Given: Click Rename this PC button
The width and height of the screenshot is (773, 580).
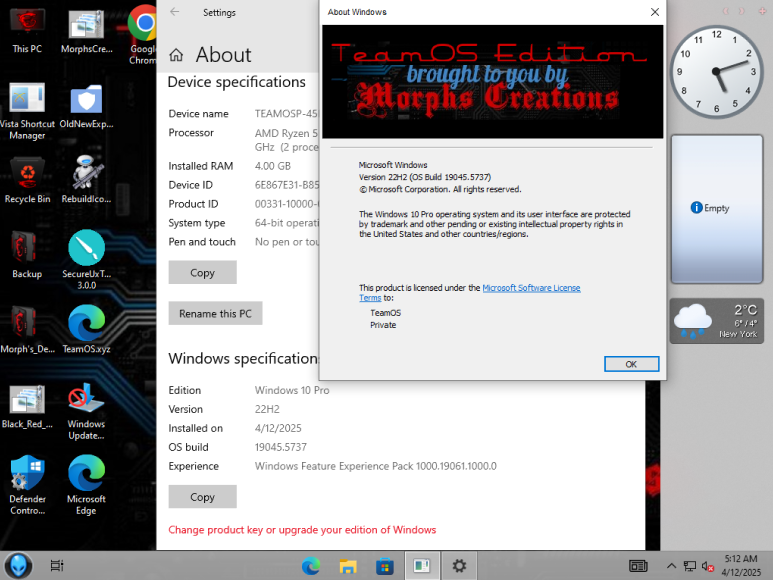Looking at the screenshot, I should pos(215,313).
